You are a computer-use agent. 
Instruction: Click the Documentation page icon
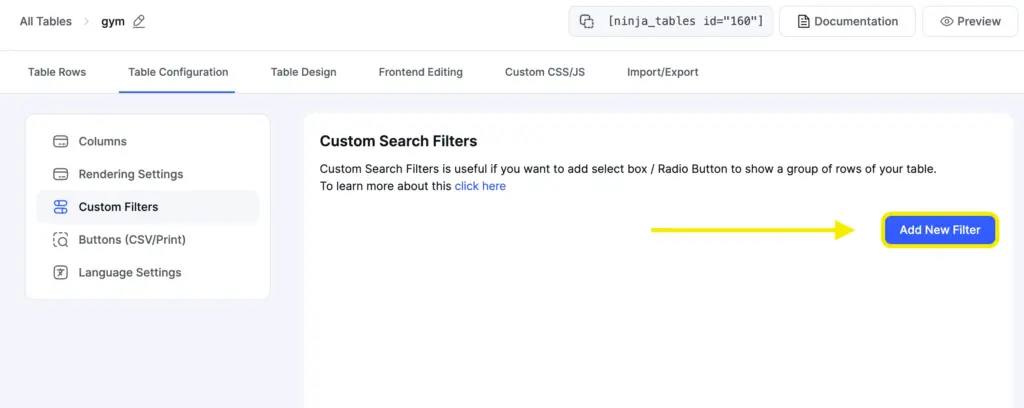(x=804, y=22)
